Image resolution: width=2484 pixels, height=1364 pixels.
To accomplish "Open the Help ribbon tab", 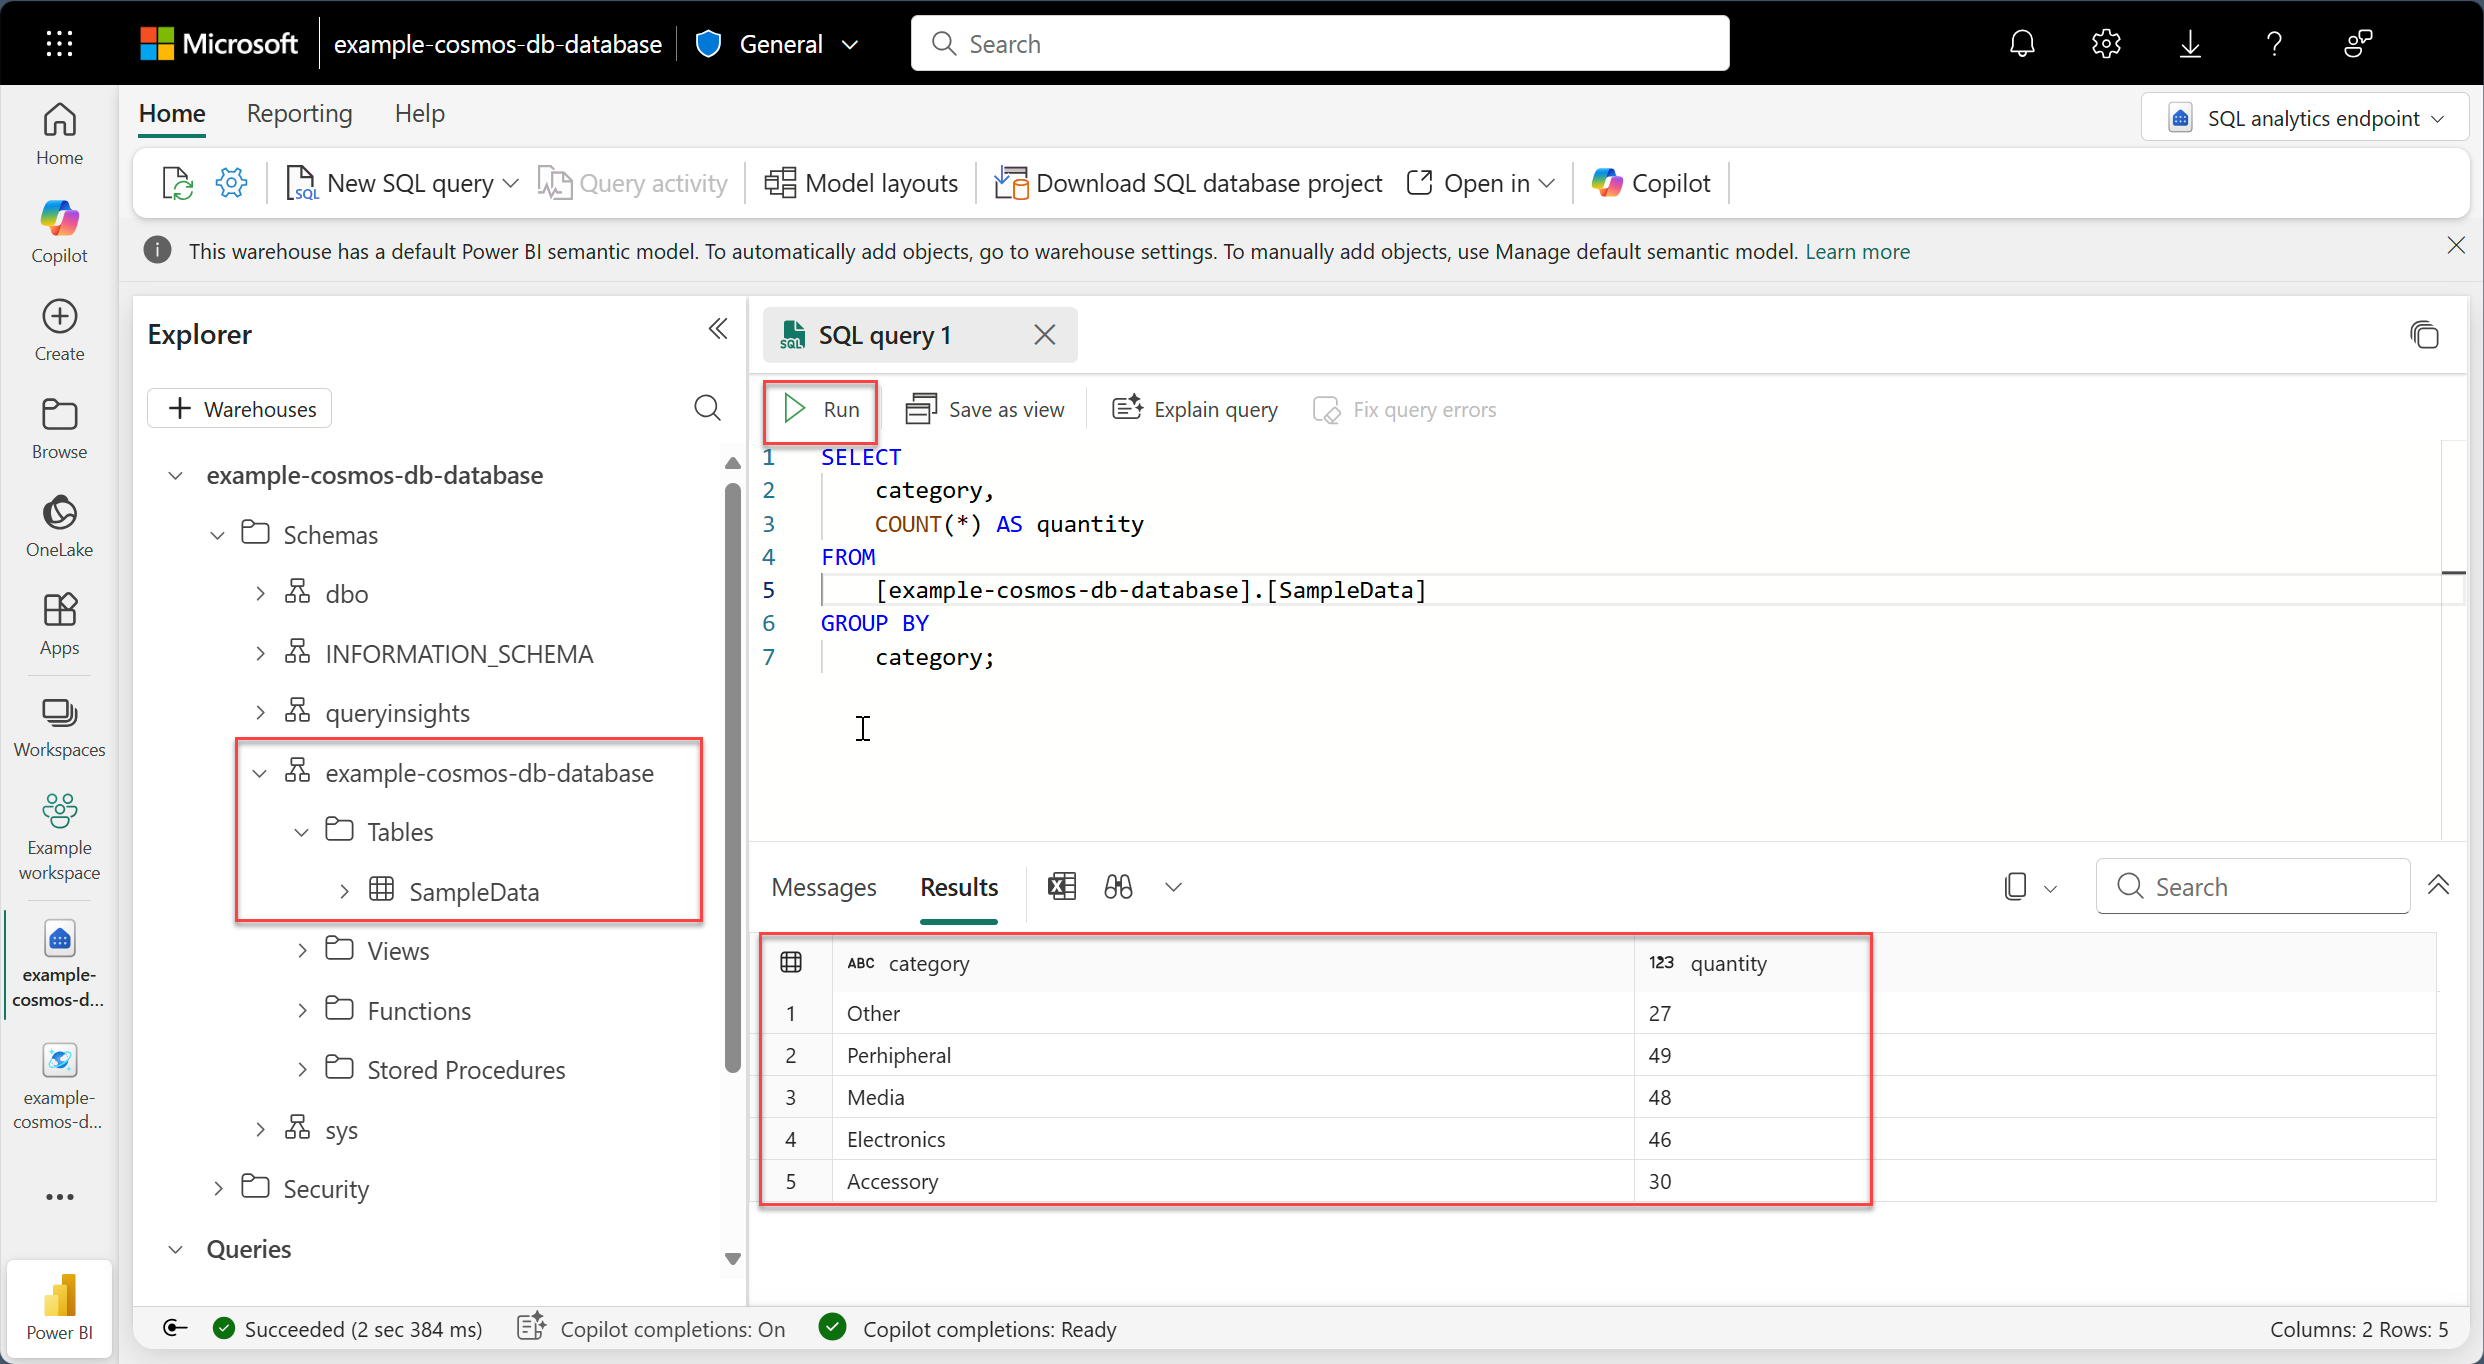I will pyautogui.click(x=419, y=113).
